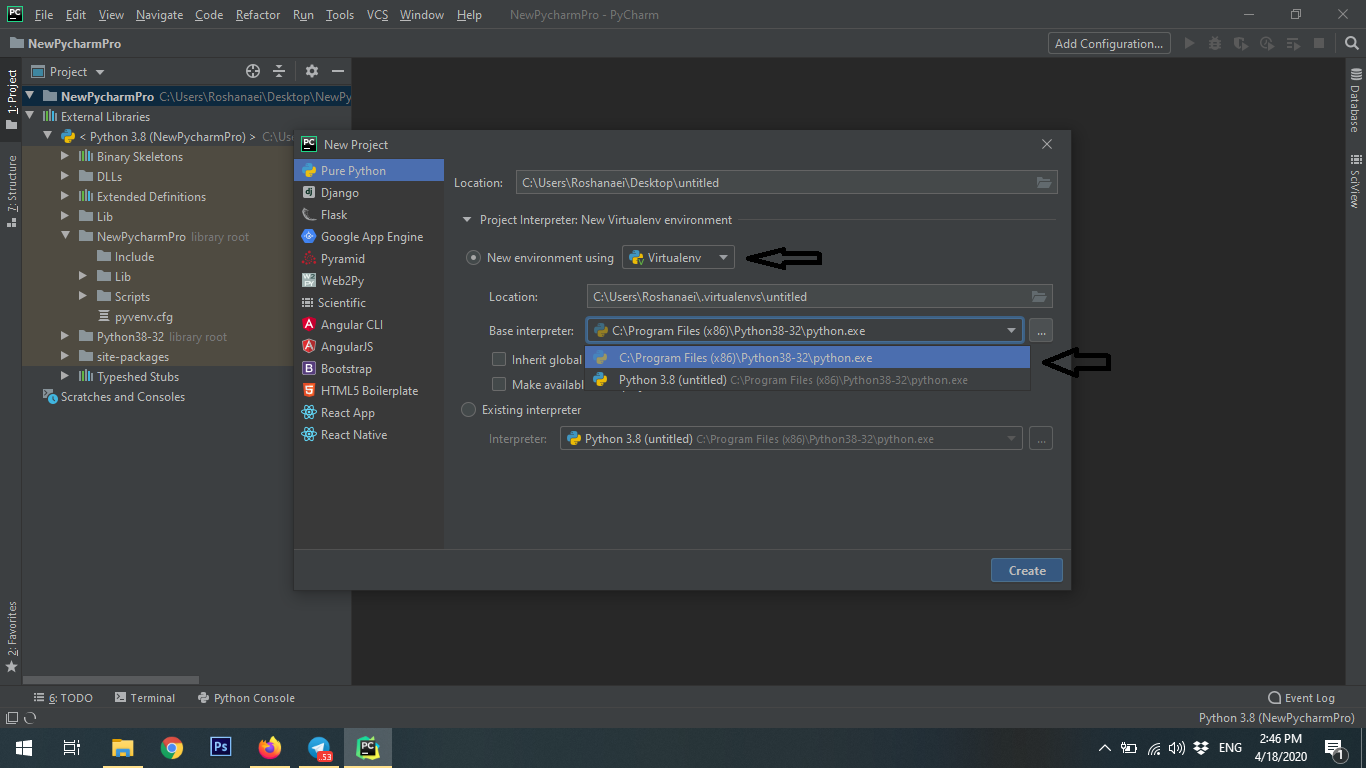
Task: Click Base interpreter dropdown arrow
Action: [x=1012, y=331]
